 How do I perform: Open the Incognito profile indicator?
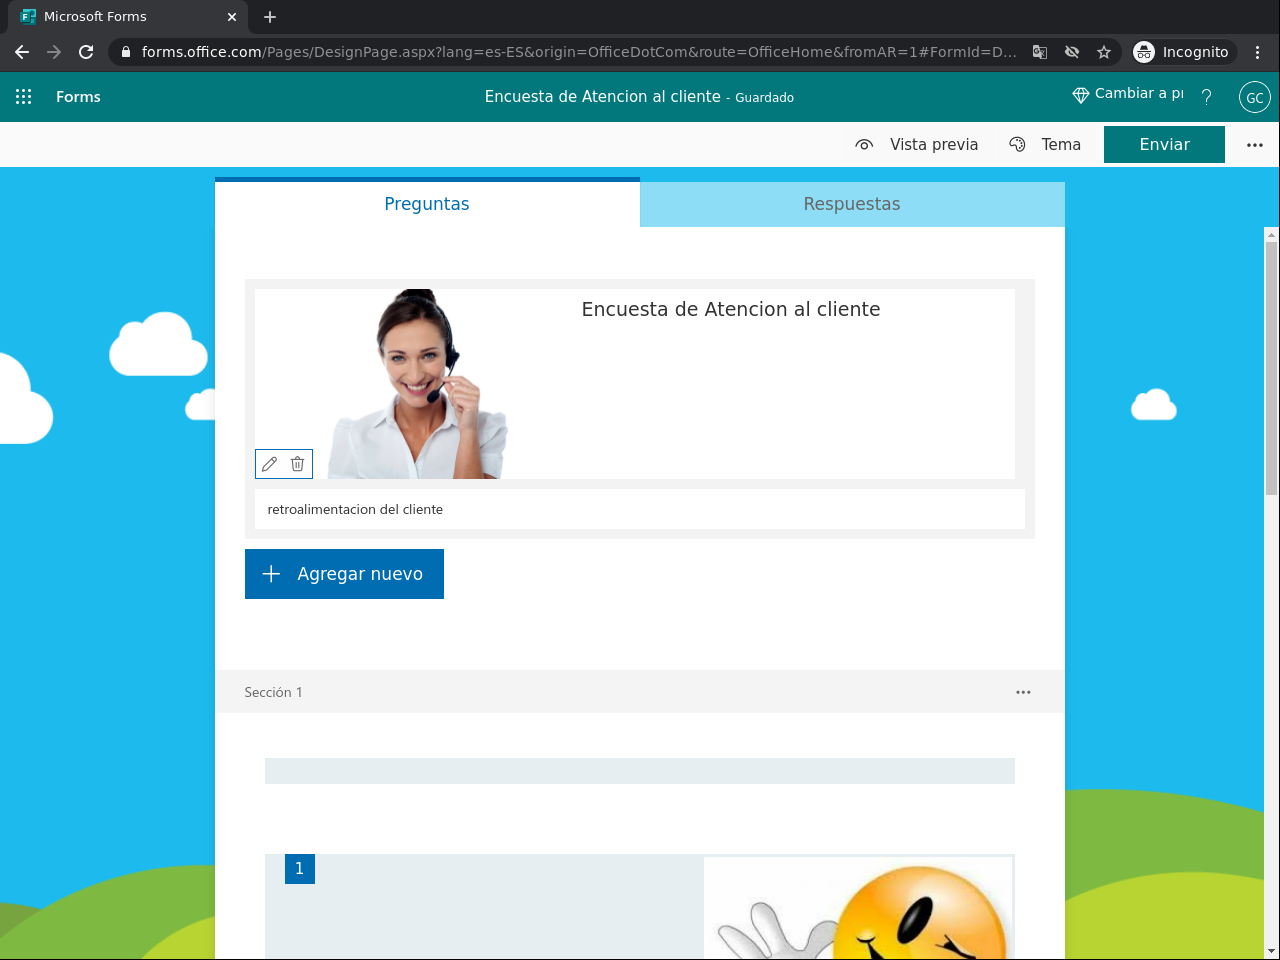1182,52
